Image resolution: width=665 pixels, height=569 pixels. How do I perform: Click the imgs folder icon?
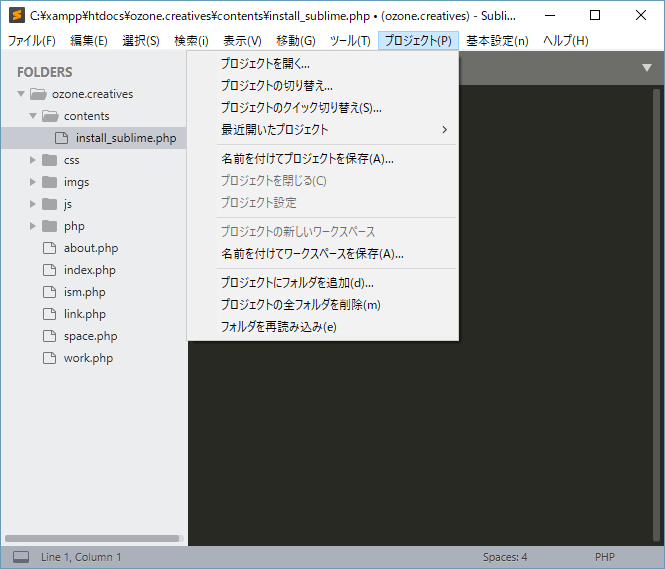[50, 182]
